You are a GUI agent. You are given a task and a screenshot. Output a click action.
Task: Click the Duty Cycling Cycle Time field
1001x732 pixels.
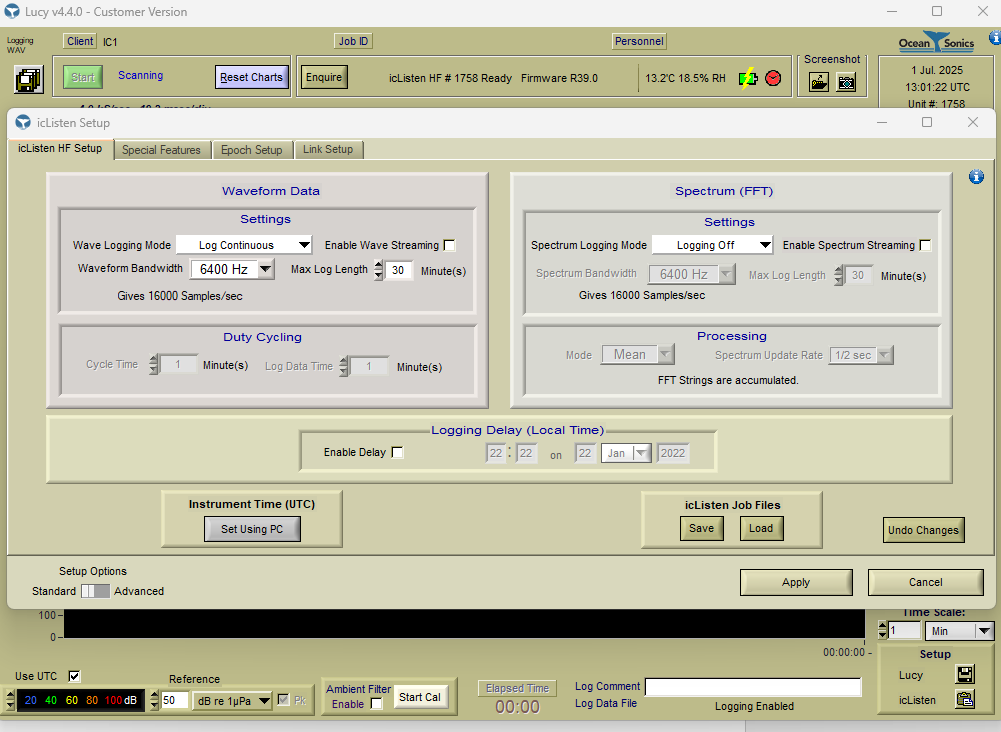(178, 364)
